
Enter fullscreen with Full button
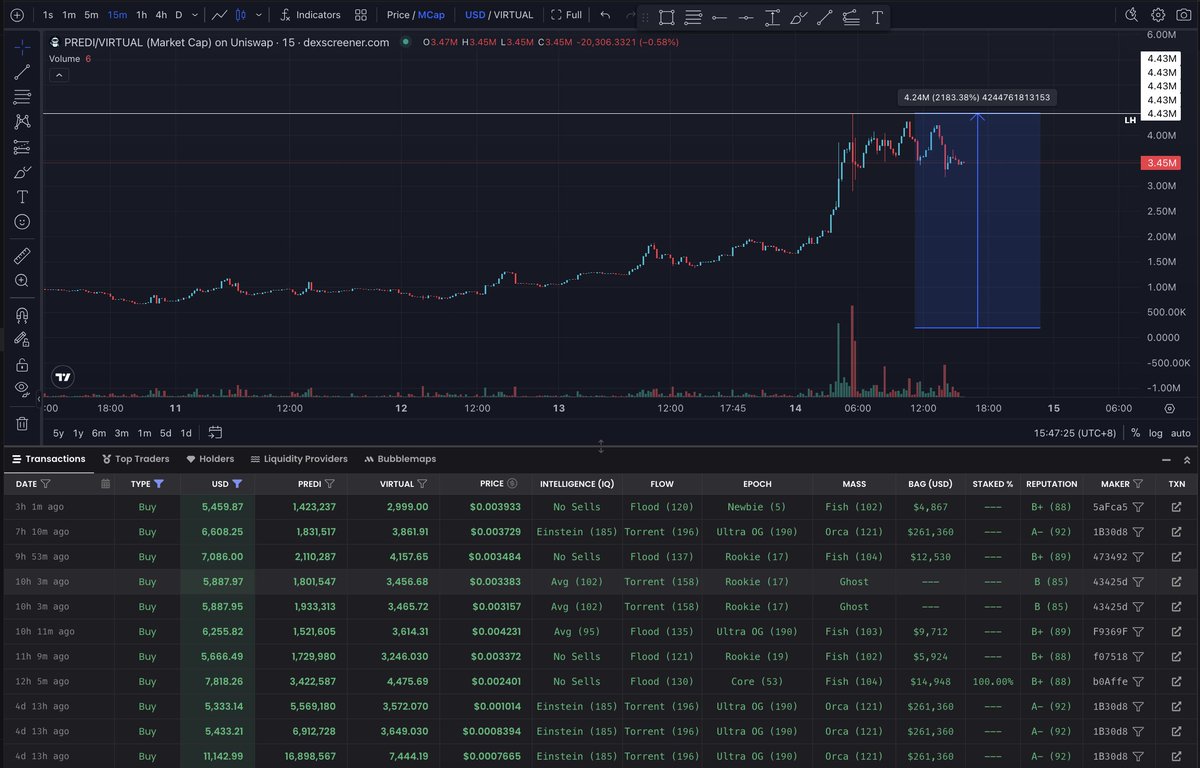click(x=567, y=15)
